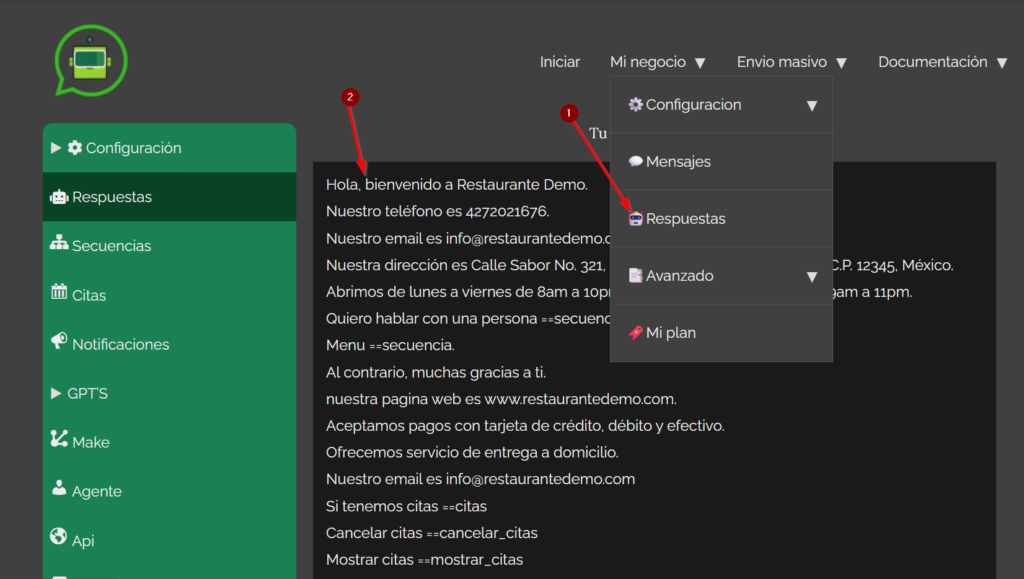Click the line with www.restaurantedemo.com
The height and width of the screenshot is (579, 1024).
[501, 399]
